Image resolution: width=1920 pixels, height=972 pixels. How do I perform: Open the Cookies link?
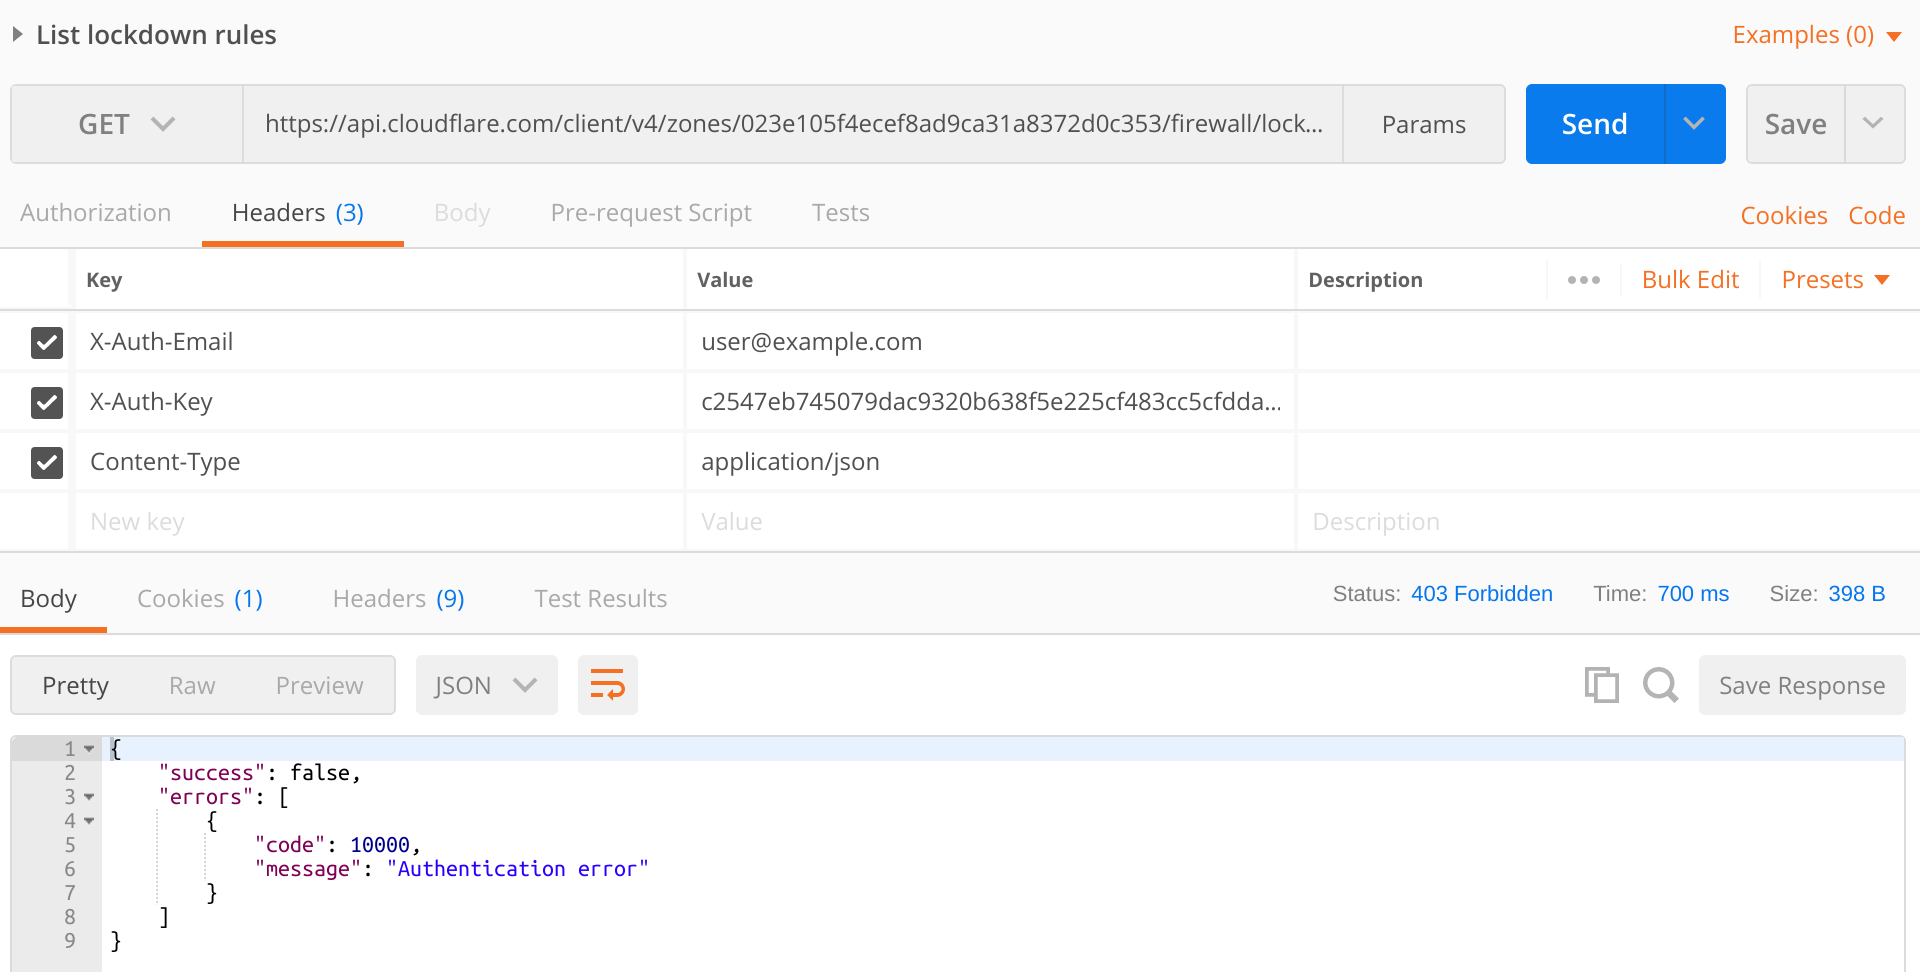click(x=1783, y=216)
